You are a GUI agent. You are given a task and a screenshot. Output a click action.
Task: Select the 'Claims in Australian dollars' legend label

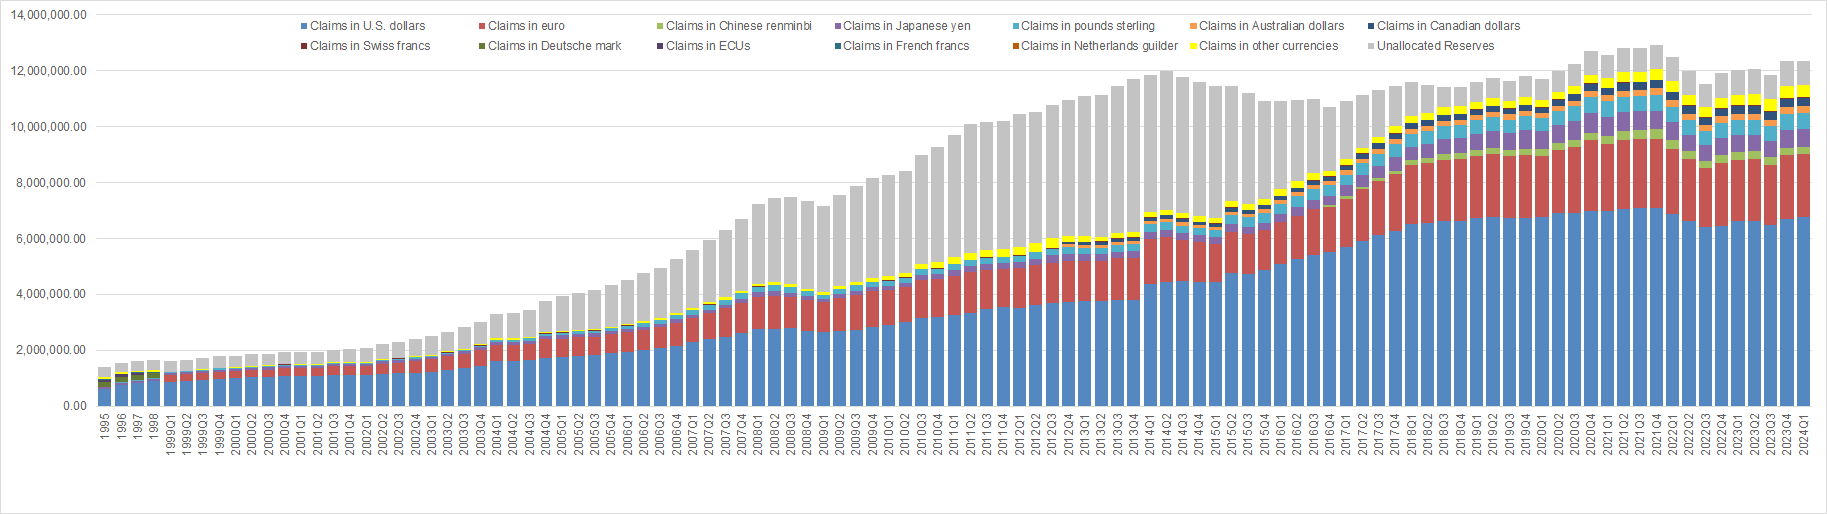click(1271, 26)
